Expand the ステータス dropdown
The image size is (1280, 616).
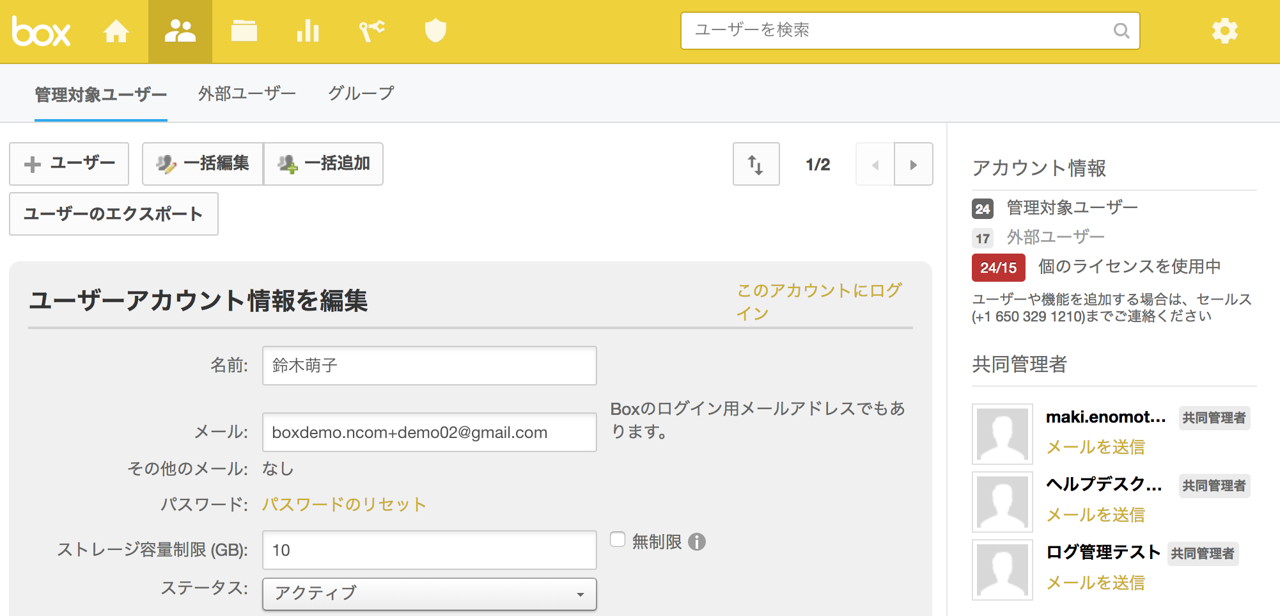coord(429,594)
